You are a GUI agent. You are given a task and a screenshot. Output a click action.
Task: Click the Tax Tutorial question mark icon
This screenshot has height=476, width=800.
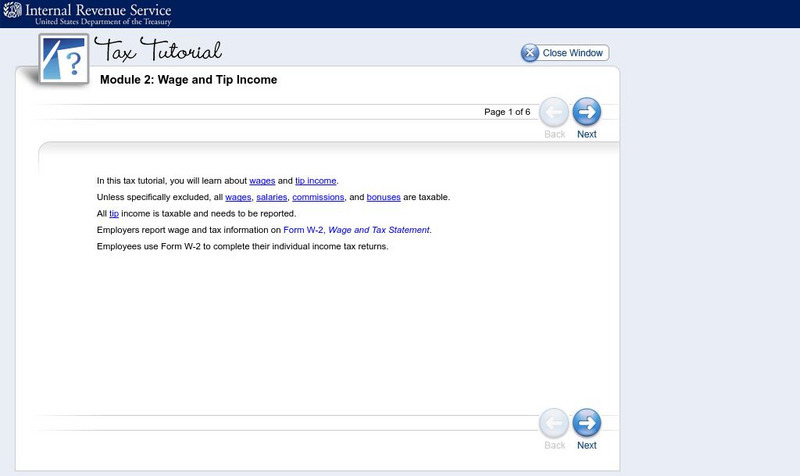click(x=64, y=59)
